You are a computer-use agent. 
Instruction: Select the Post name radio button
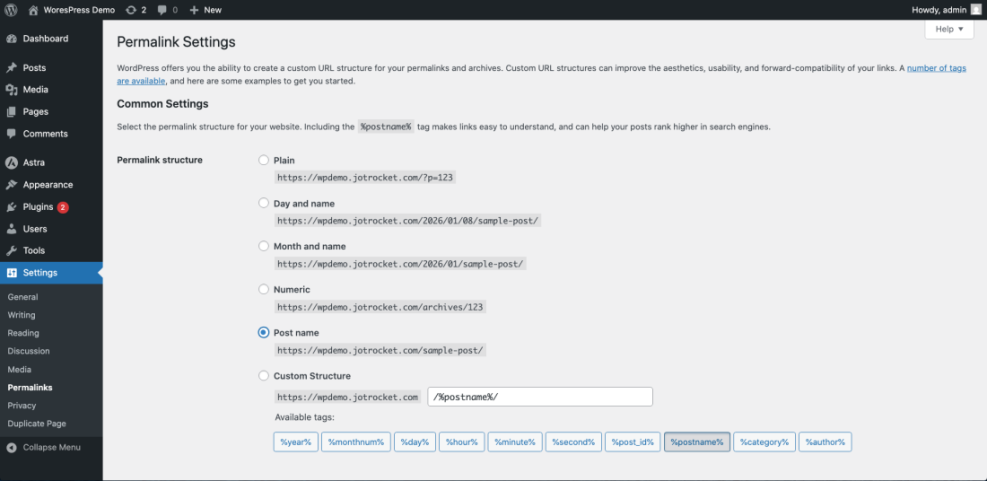pyautogui.click(x=264, y=332)
